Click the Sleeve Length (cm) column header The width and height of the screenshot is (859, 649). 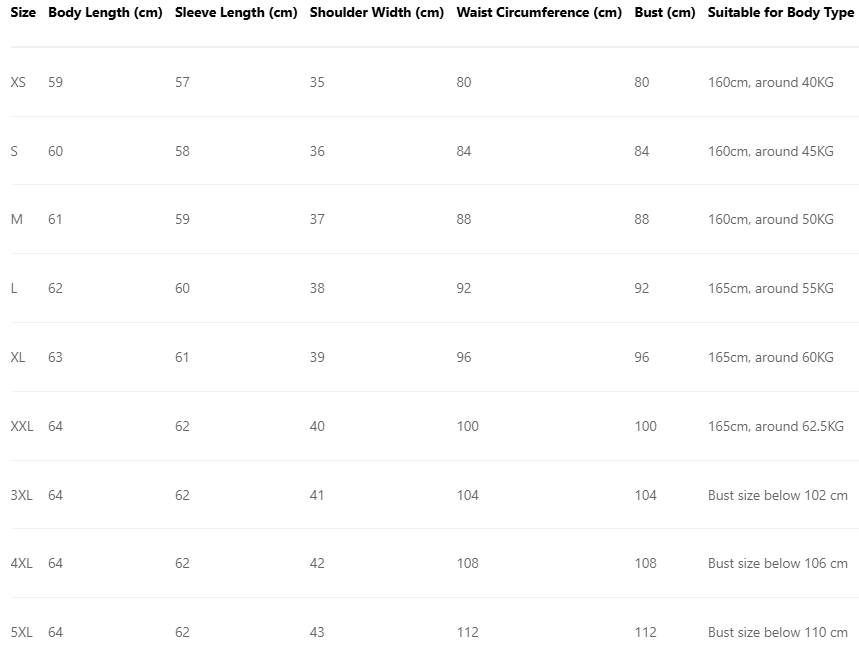point(236,13)
